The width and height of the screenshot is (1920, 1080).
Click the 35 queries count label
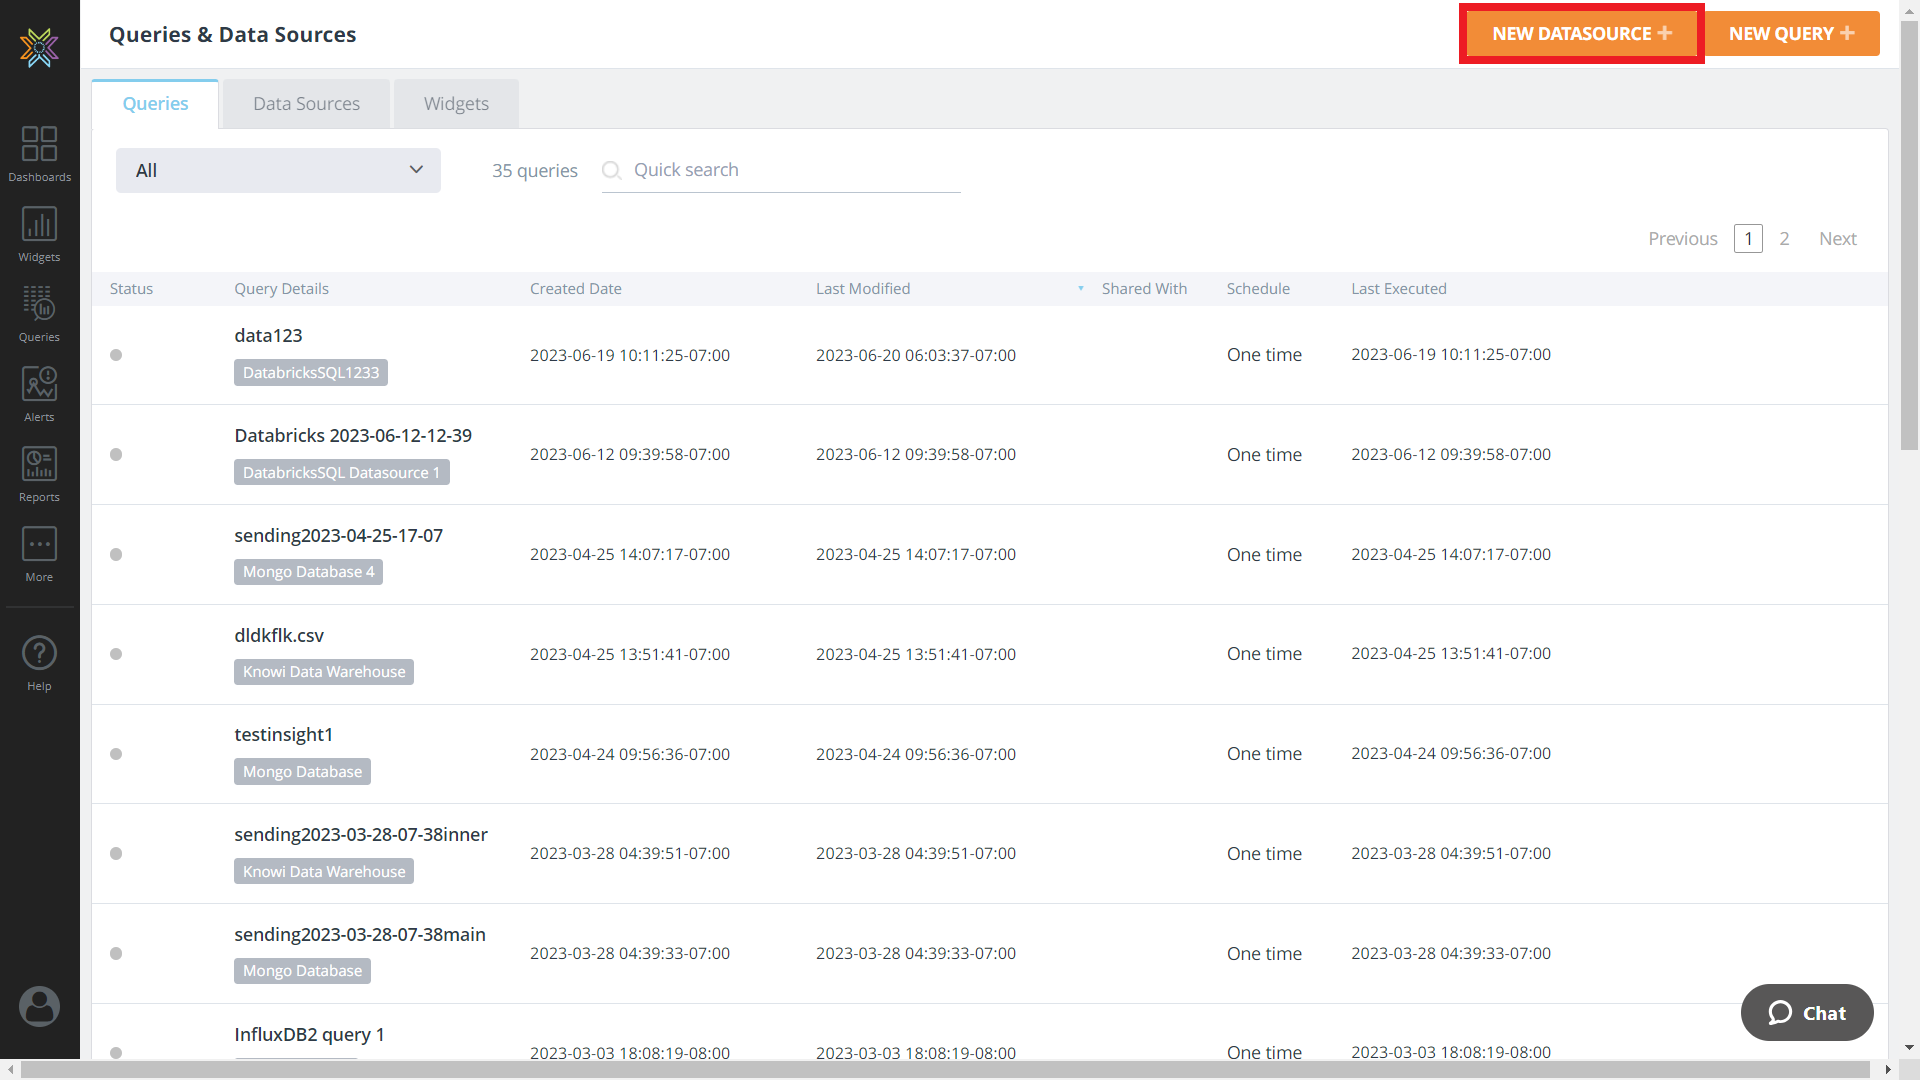535,171
